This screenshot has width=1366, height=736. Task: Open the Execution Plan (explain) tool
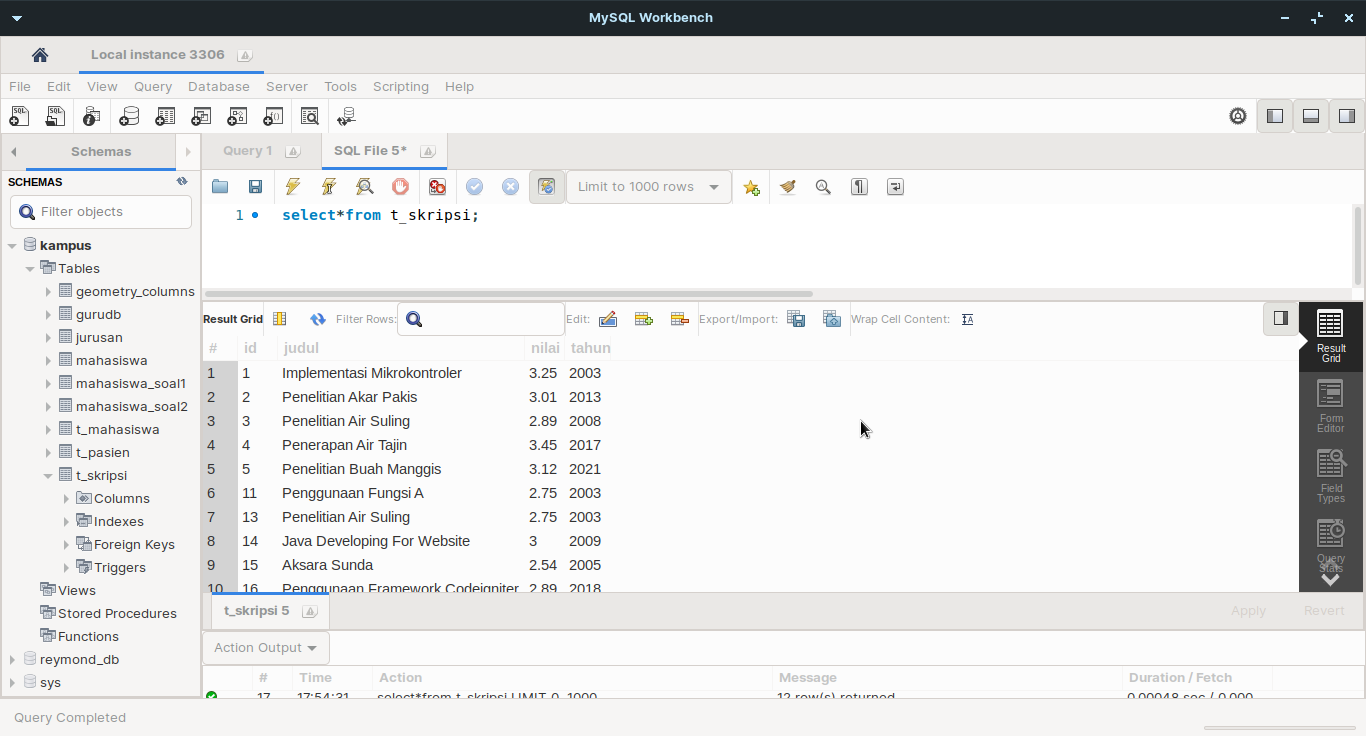(364, 187)
